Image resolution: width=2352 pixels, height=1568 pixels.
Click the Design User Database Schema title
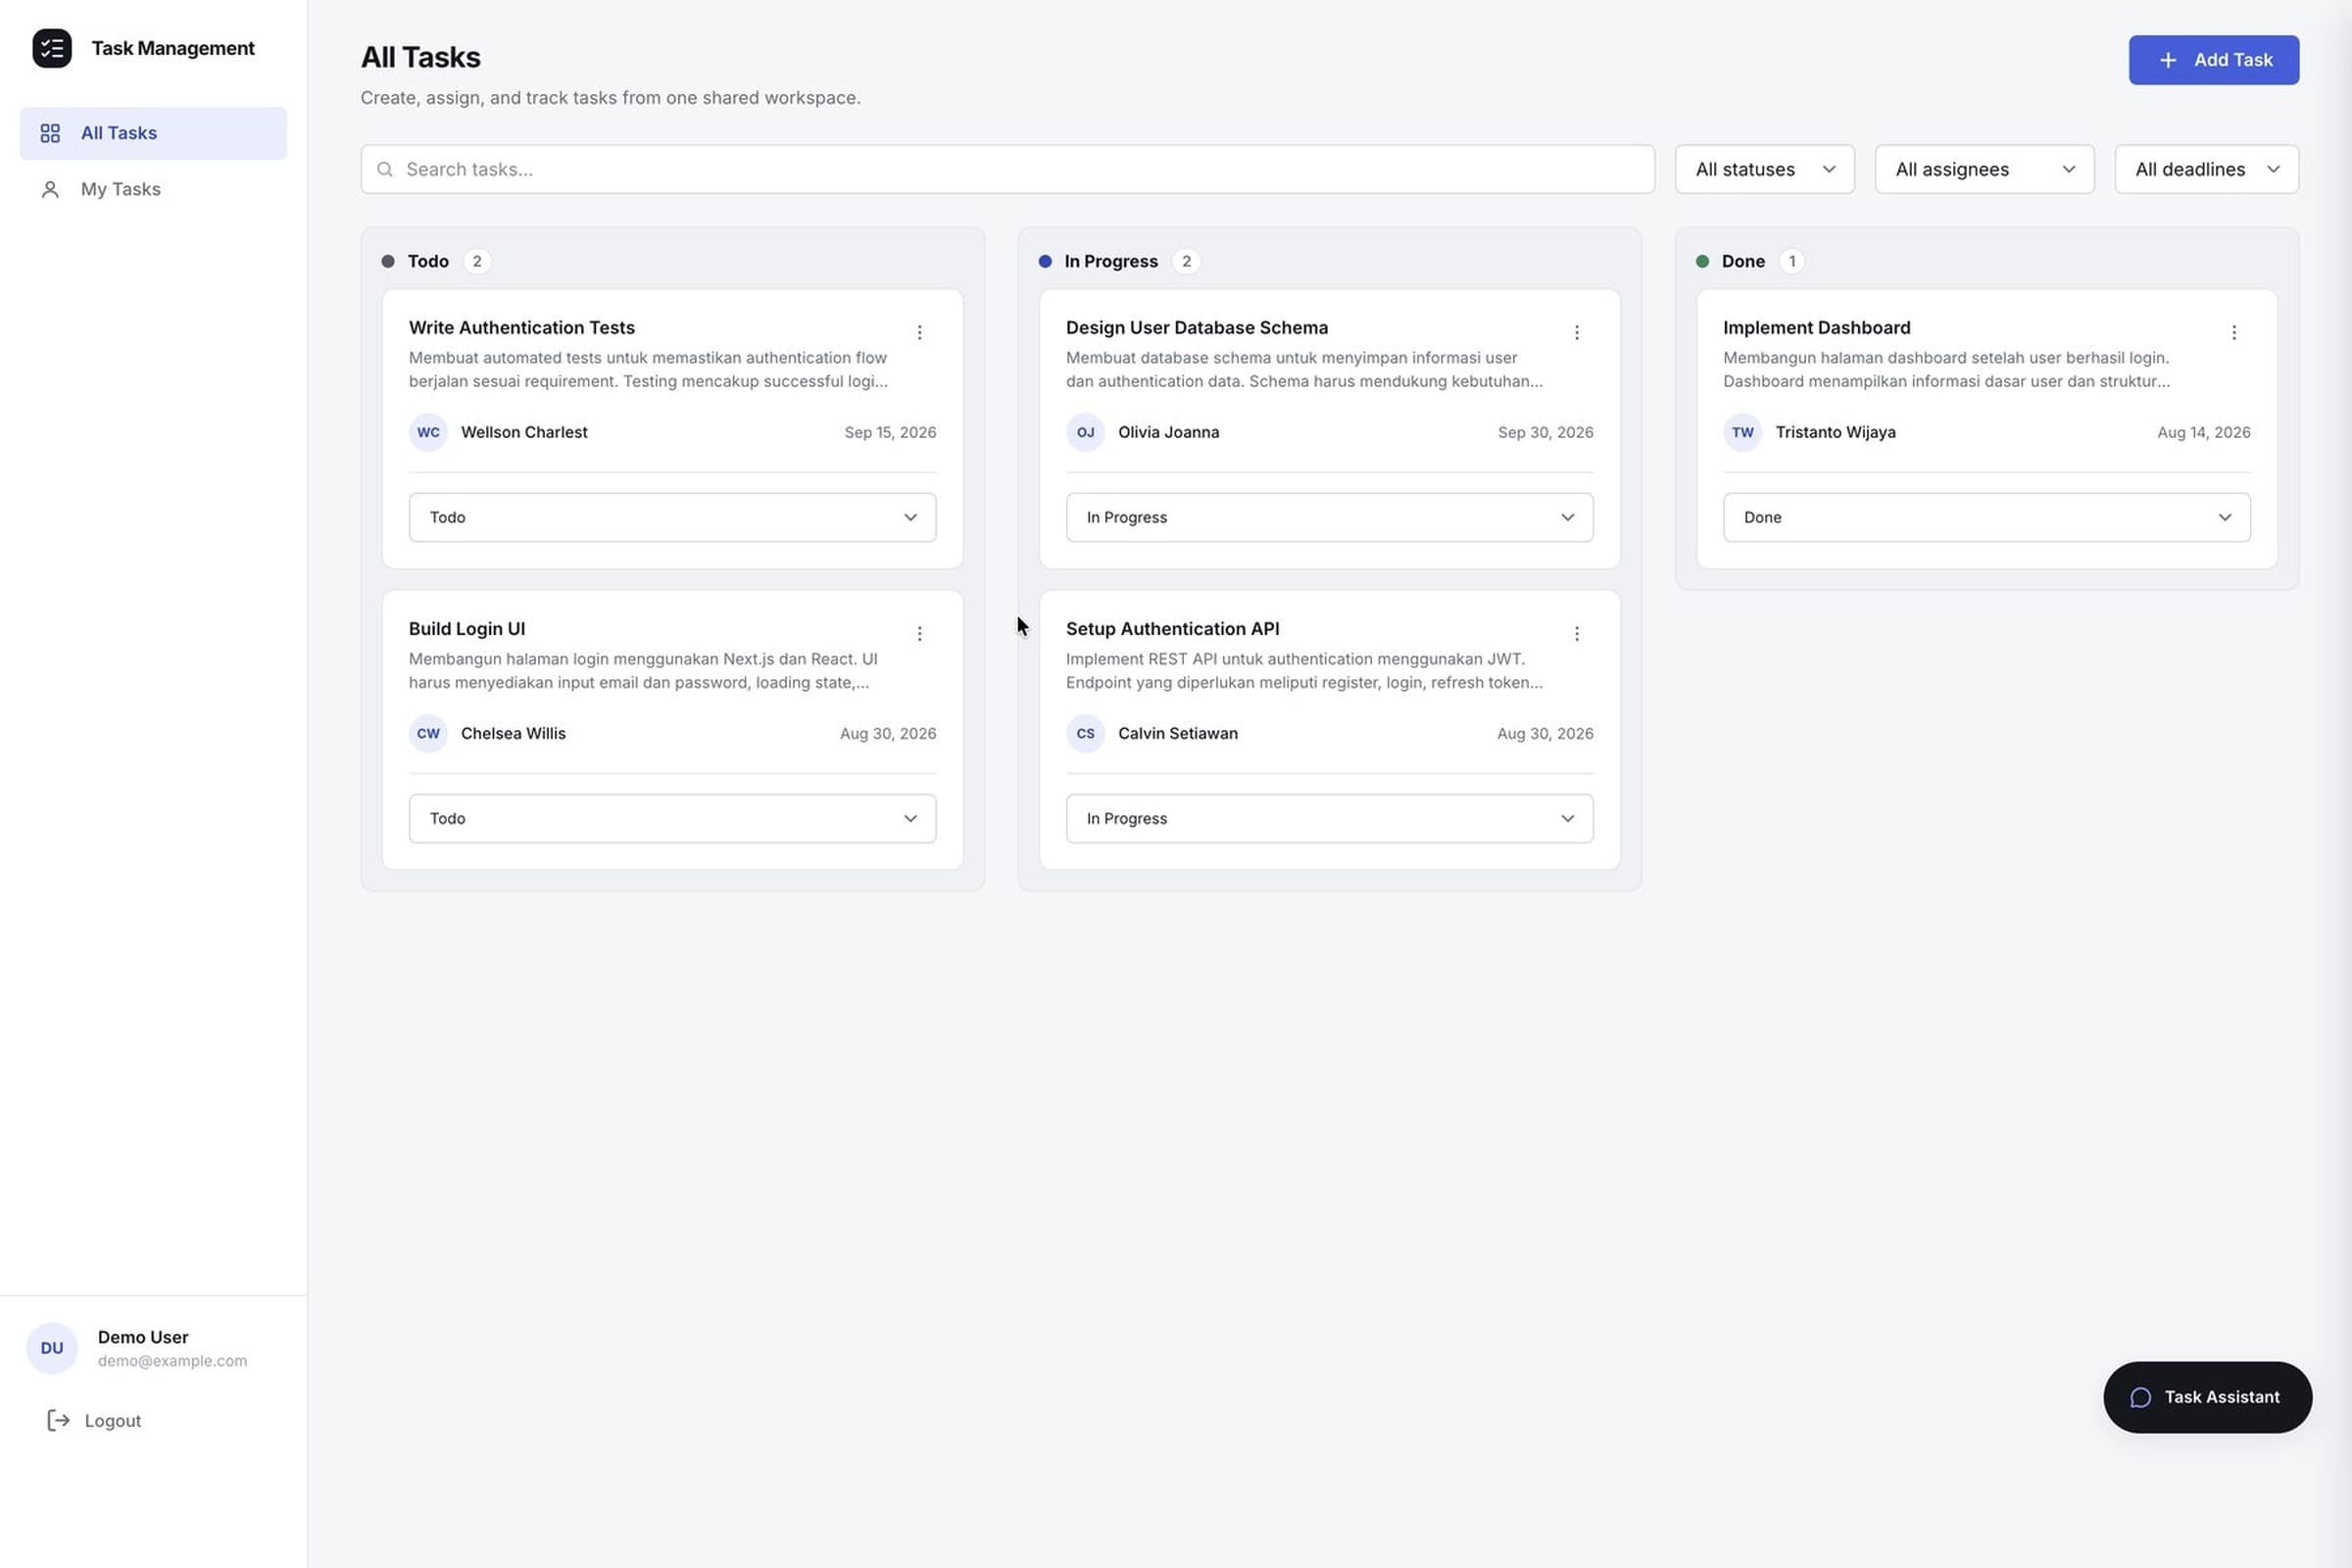point(1196,327)
